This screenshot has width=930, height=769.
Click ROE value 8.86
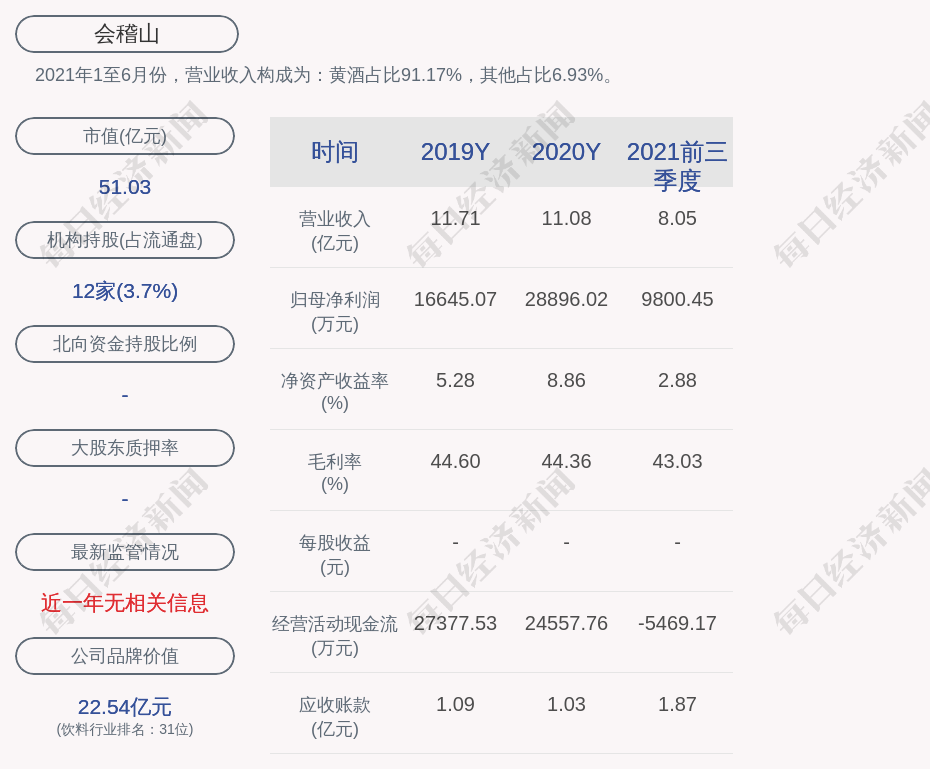click(566, 381)
